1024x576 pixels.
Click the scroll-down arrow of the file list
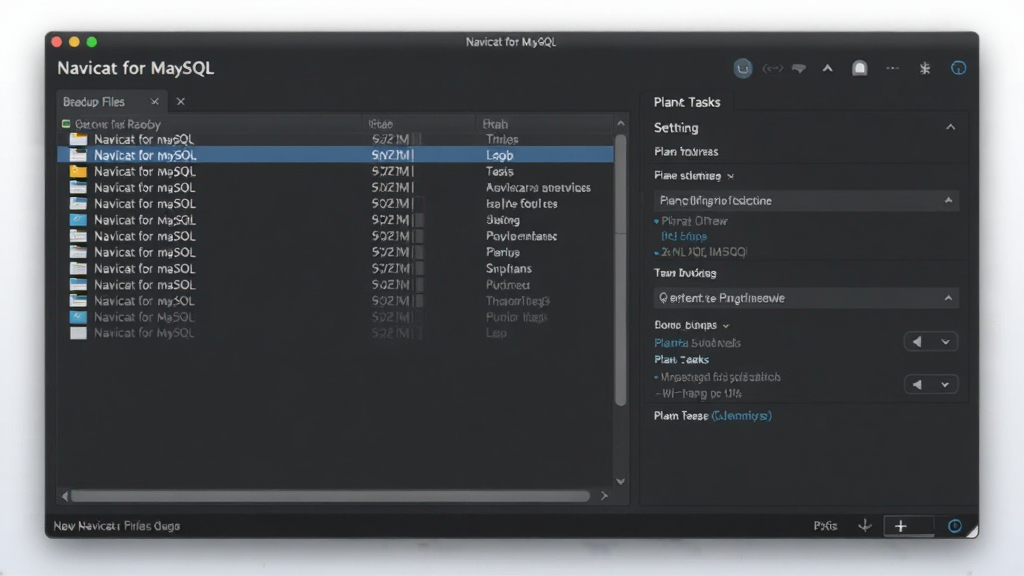tap(620, 481)
